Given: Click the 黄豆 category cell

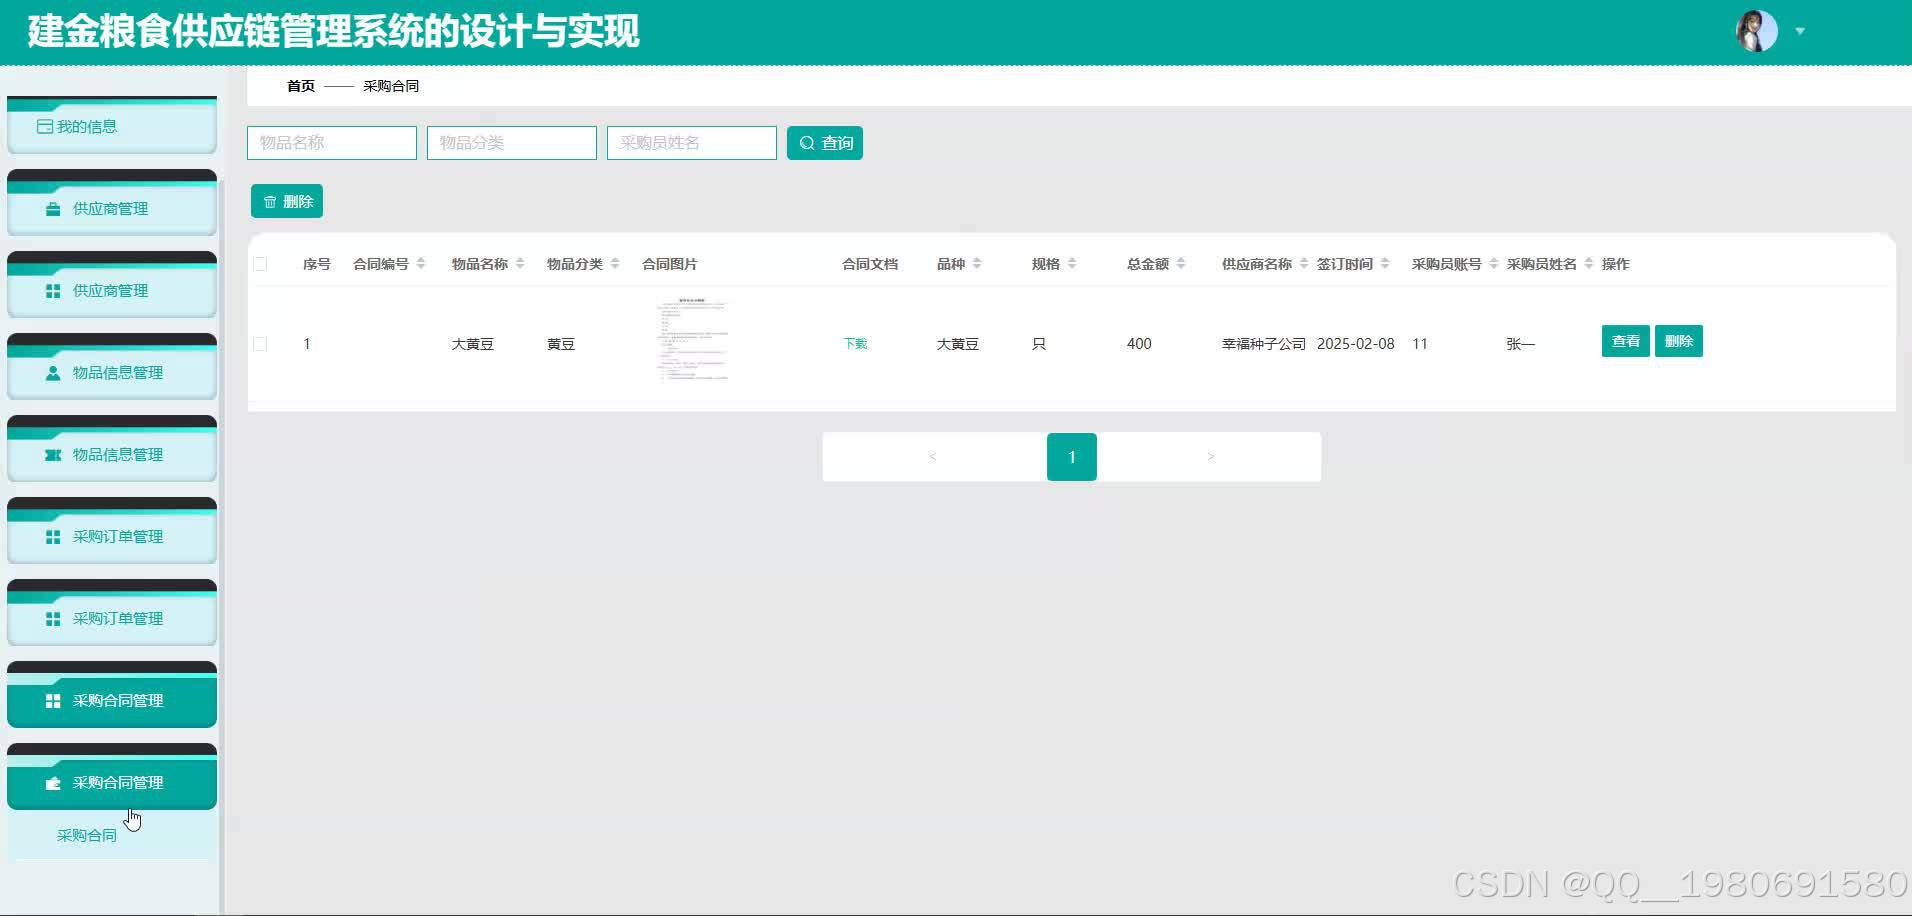Looking at the screenshot, I should tap(561, 344).
